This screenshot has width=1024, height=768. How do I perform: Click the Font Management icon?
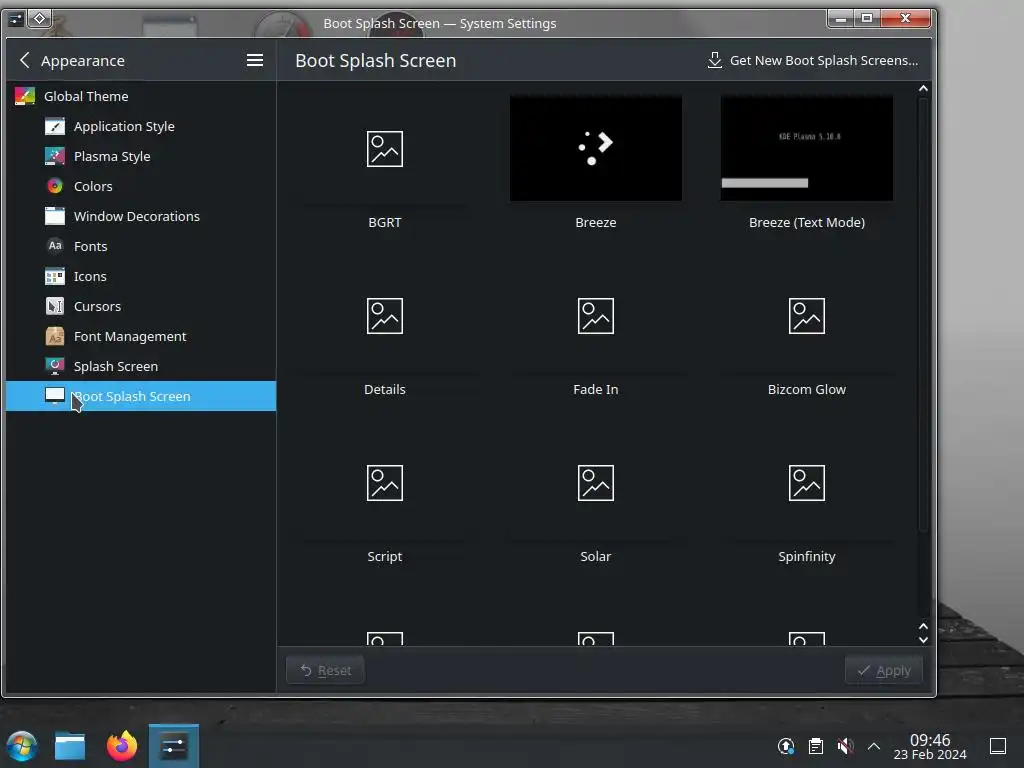(x=55, y=336)
